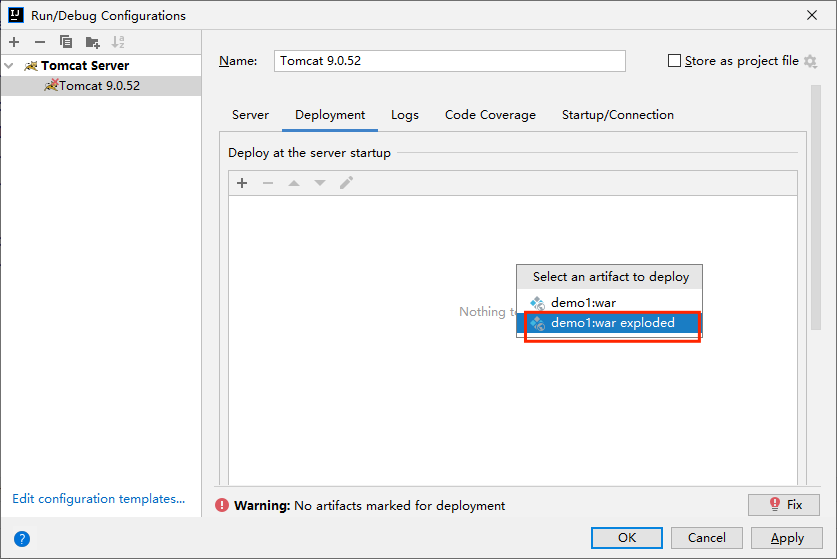Screen dimensions: 837x559
Task: Click the Cancel button
Action: click(x=706, y=538)
